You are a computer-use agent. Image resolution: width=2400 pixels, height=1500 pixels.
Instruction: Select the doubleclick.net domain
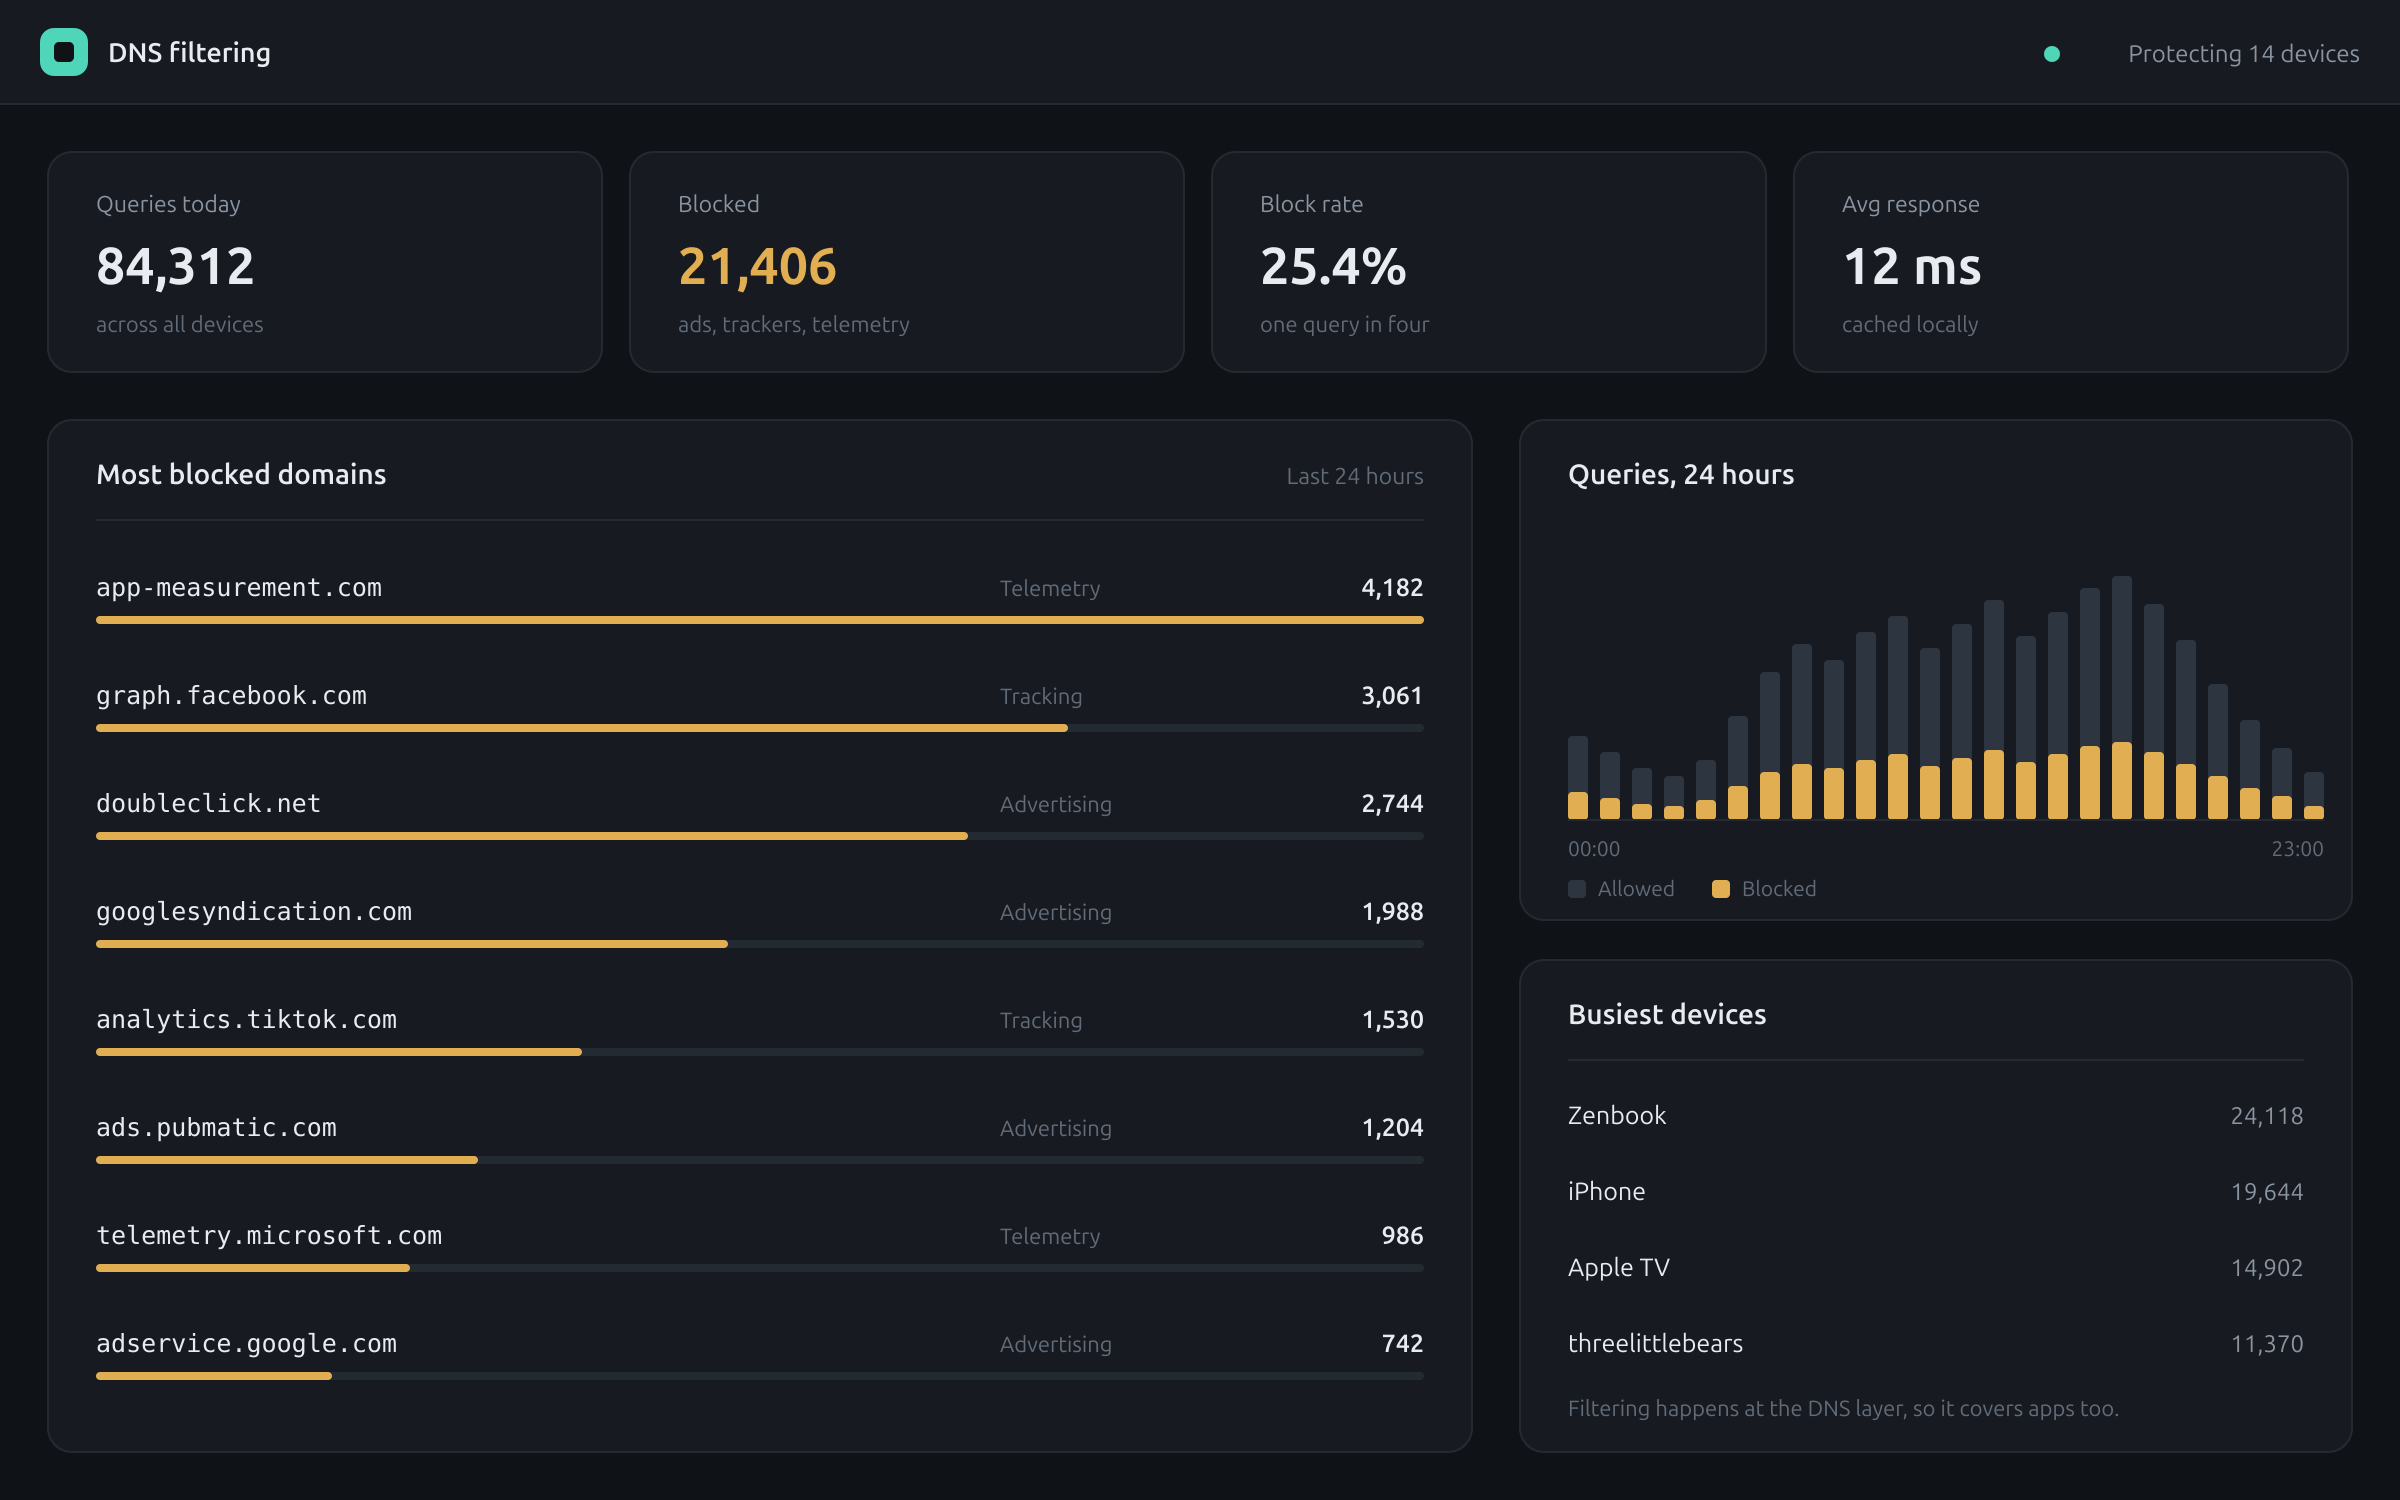(208, 804)
